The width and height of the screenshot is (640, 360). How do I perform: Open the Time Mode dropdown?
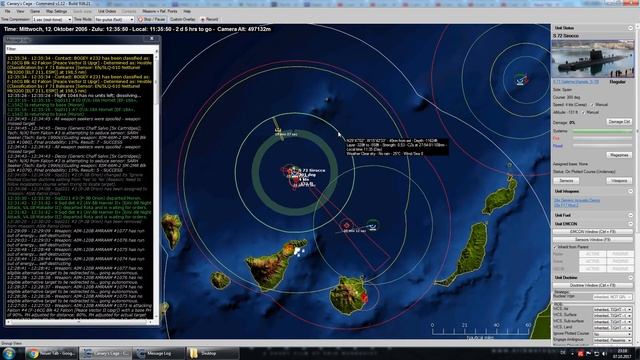click(x=114, y=19)
